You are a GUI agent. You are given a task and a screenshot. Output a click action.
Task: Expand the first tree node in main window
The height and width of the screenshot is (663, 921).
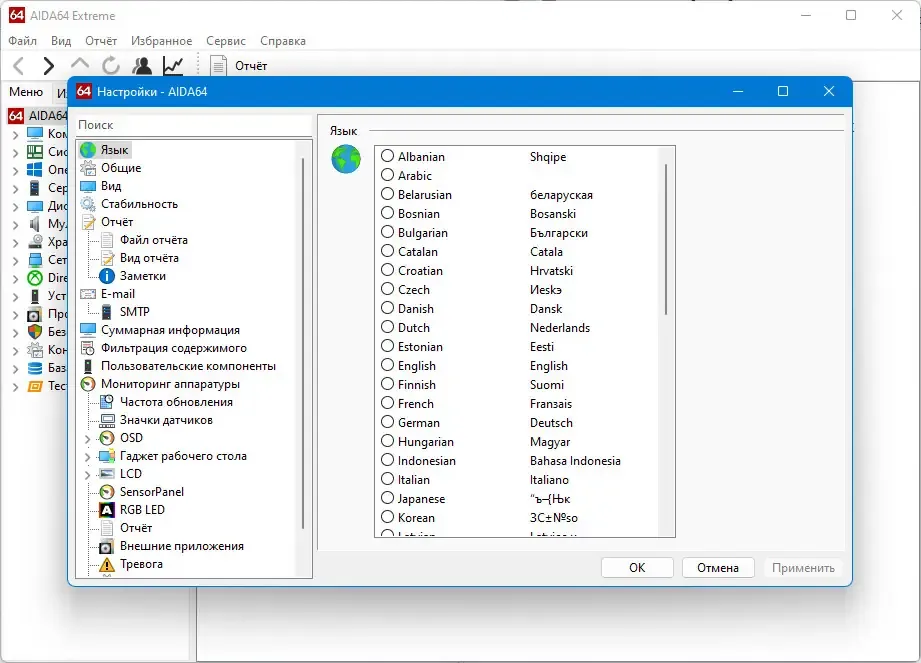point(15,134)
